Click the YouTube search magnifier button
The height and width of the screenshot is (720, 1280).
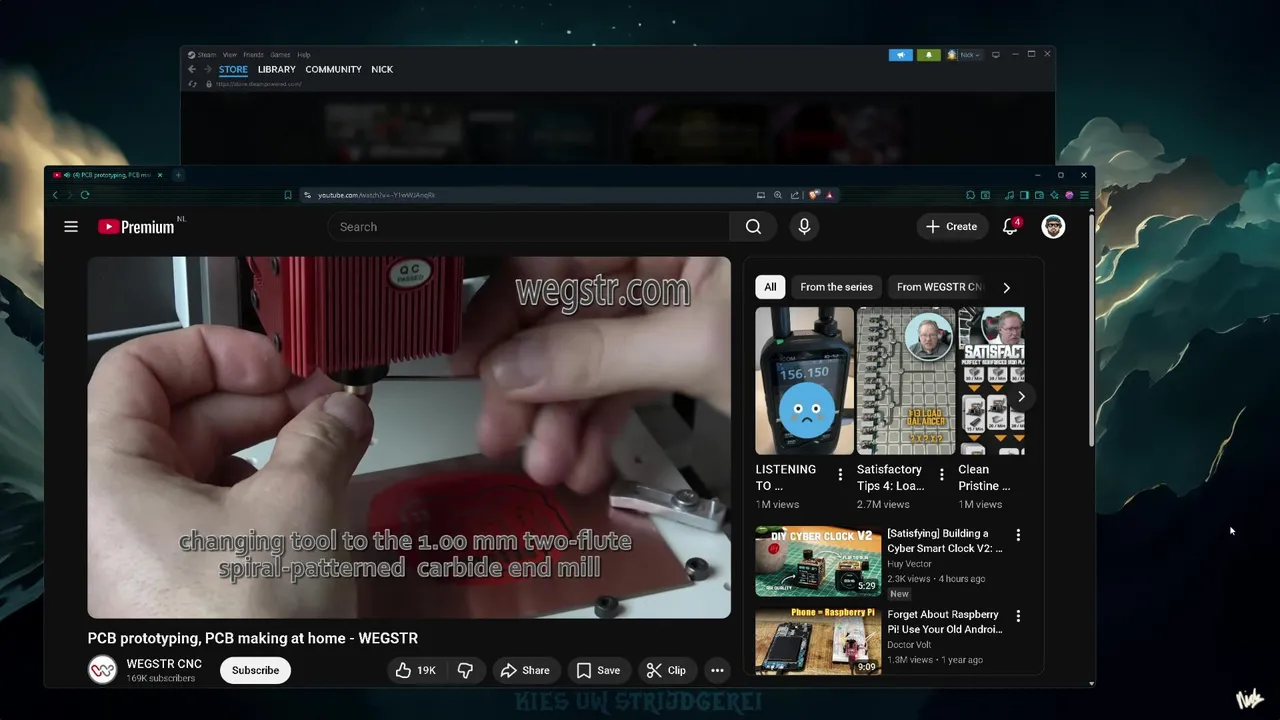point(753,227)
